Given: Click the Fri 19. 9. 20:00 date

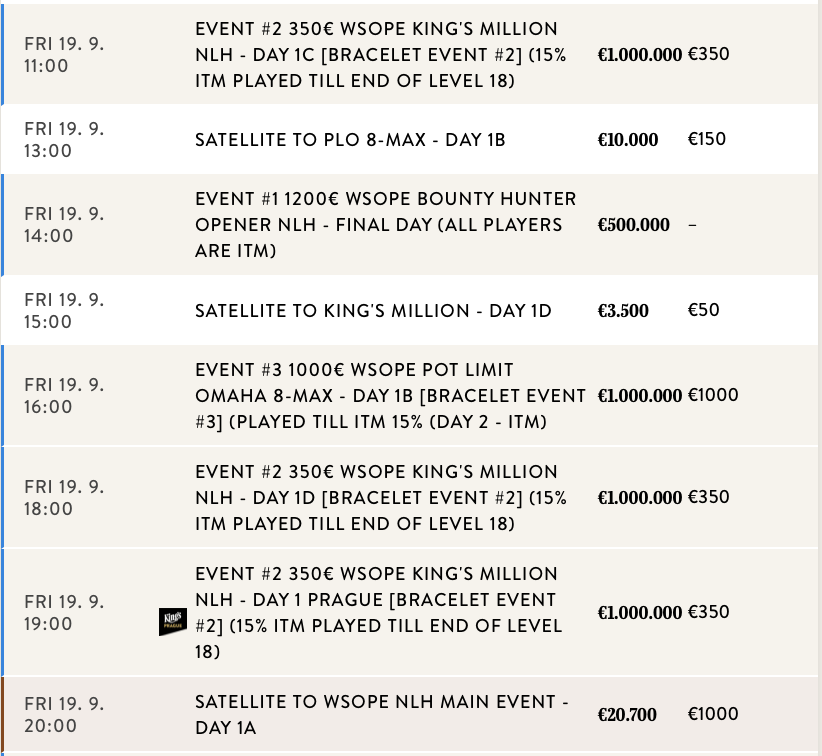Looking at the screenshot, I should tap(64, 715).
